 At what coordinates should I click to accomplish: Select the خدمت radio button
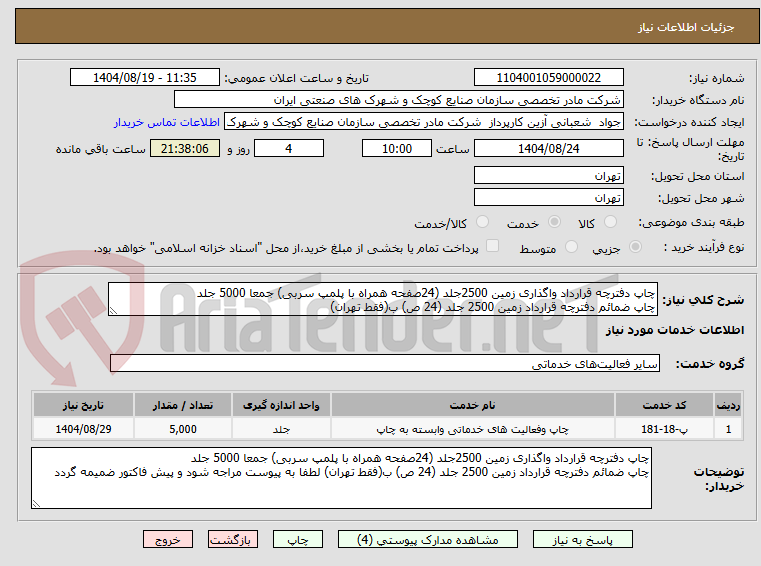pos(554,222)
